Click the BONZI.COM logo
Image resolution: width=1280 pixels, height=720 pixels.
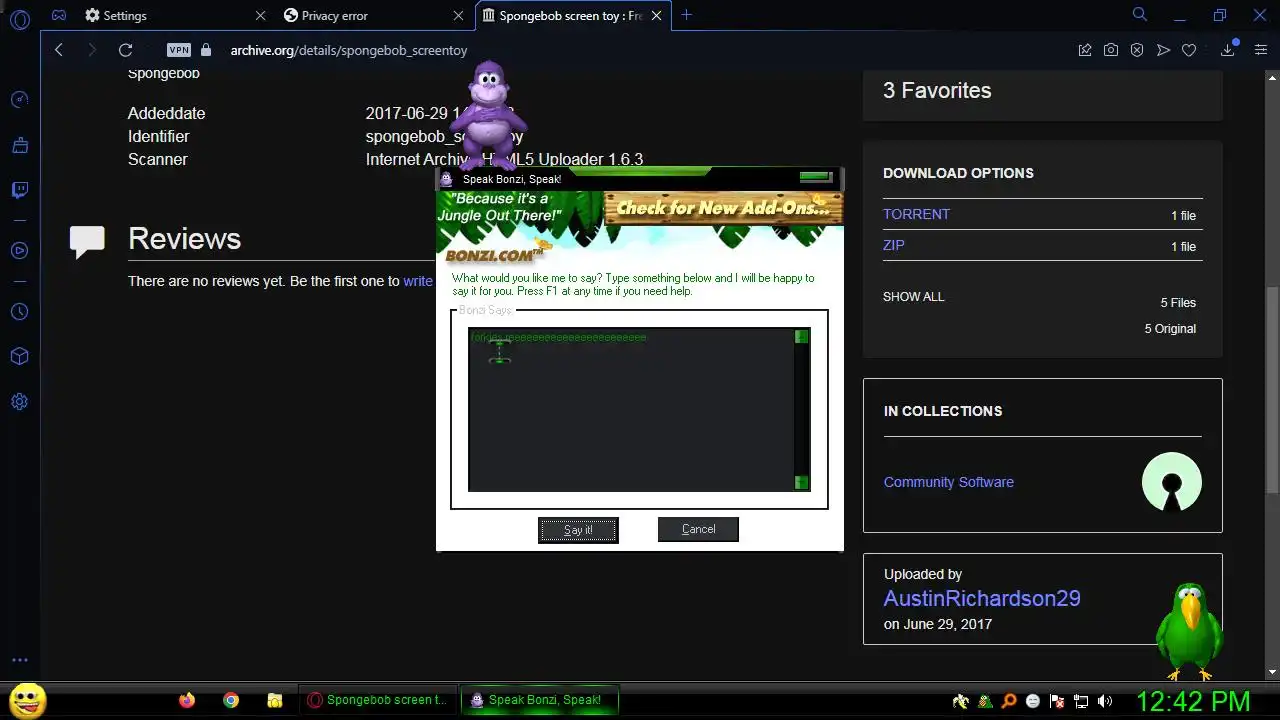[496, 252]
